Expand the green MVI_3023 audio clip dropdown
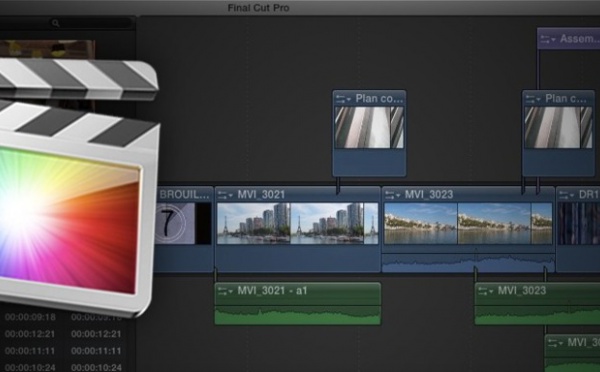 [x=486, y=291]
